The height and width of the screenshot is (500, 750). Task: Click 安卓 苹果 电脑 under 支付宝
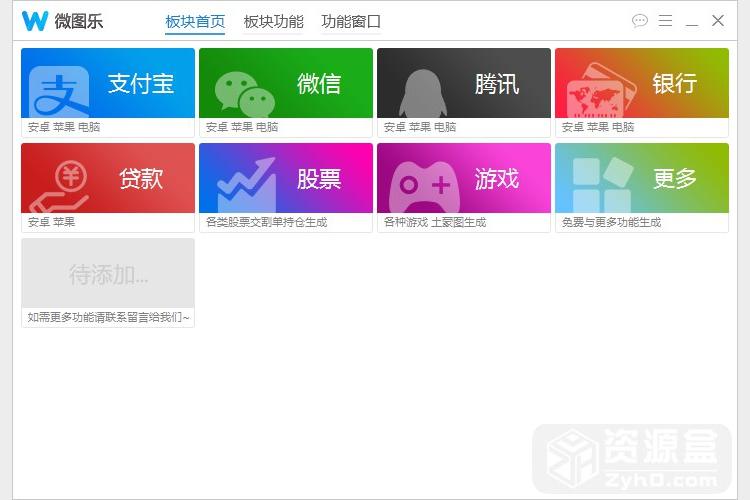click(64, 127)
